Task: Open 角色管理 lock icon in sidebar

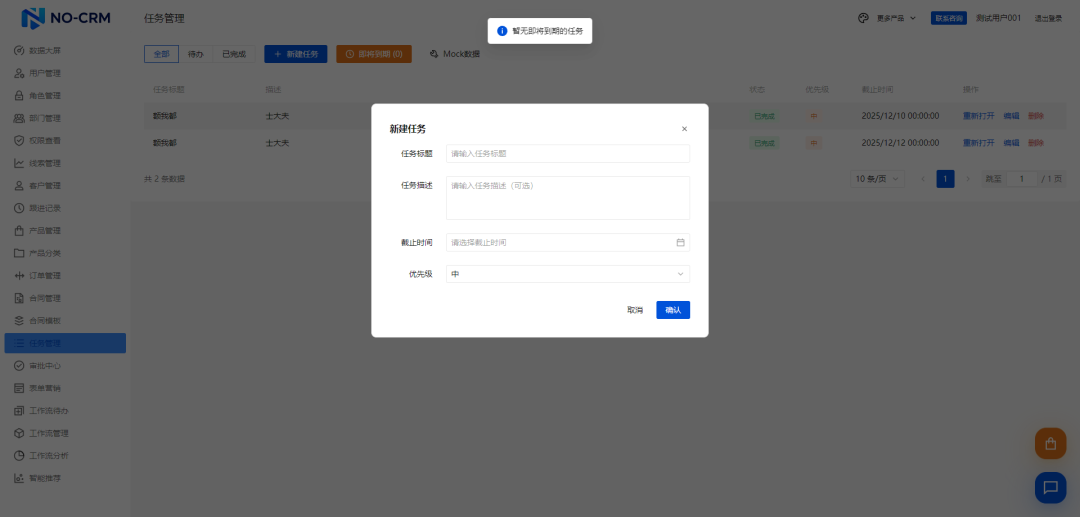Action: [x=19, y=96]
